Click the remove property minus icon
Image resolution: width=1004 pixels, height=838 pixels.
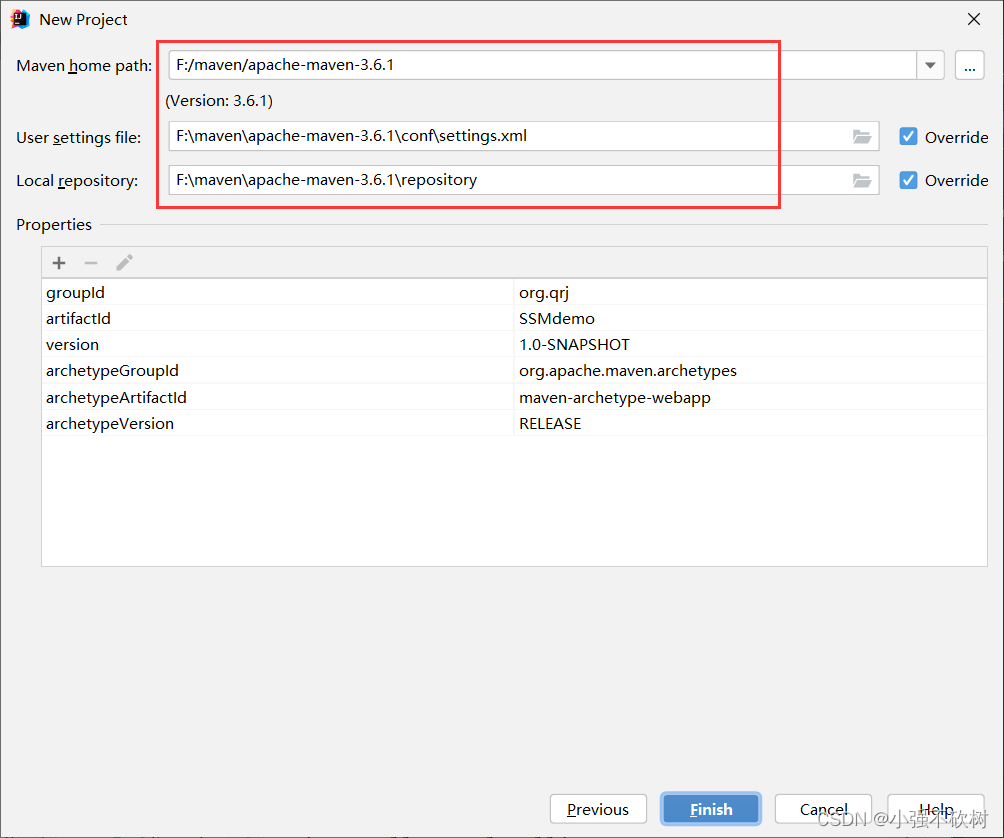point(91,262)
